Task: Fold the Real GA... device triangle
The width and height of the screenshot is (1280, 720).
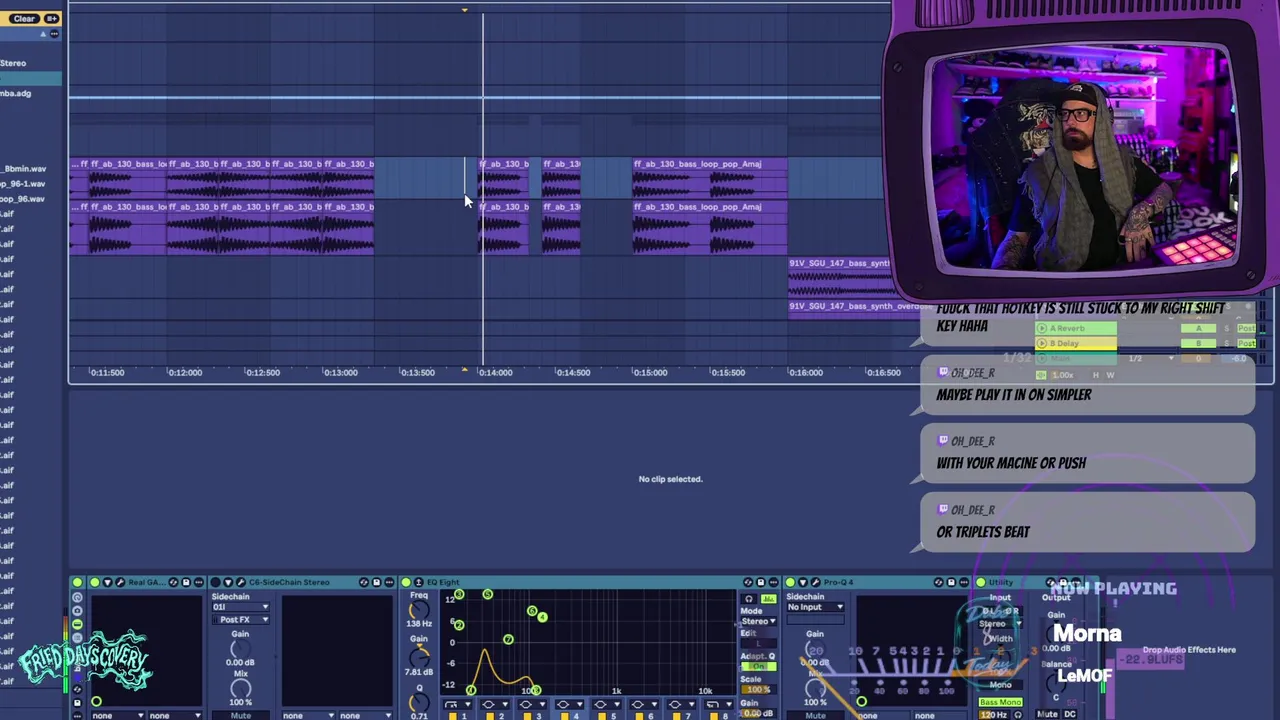Action: tap(108, 582)
